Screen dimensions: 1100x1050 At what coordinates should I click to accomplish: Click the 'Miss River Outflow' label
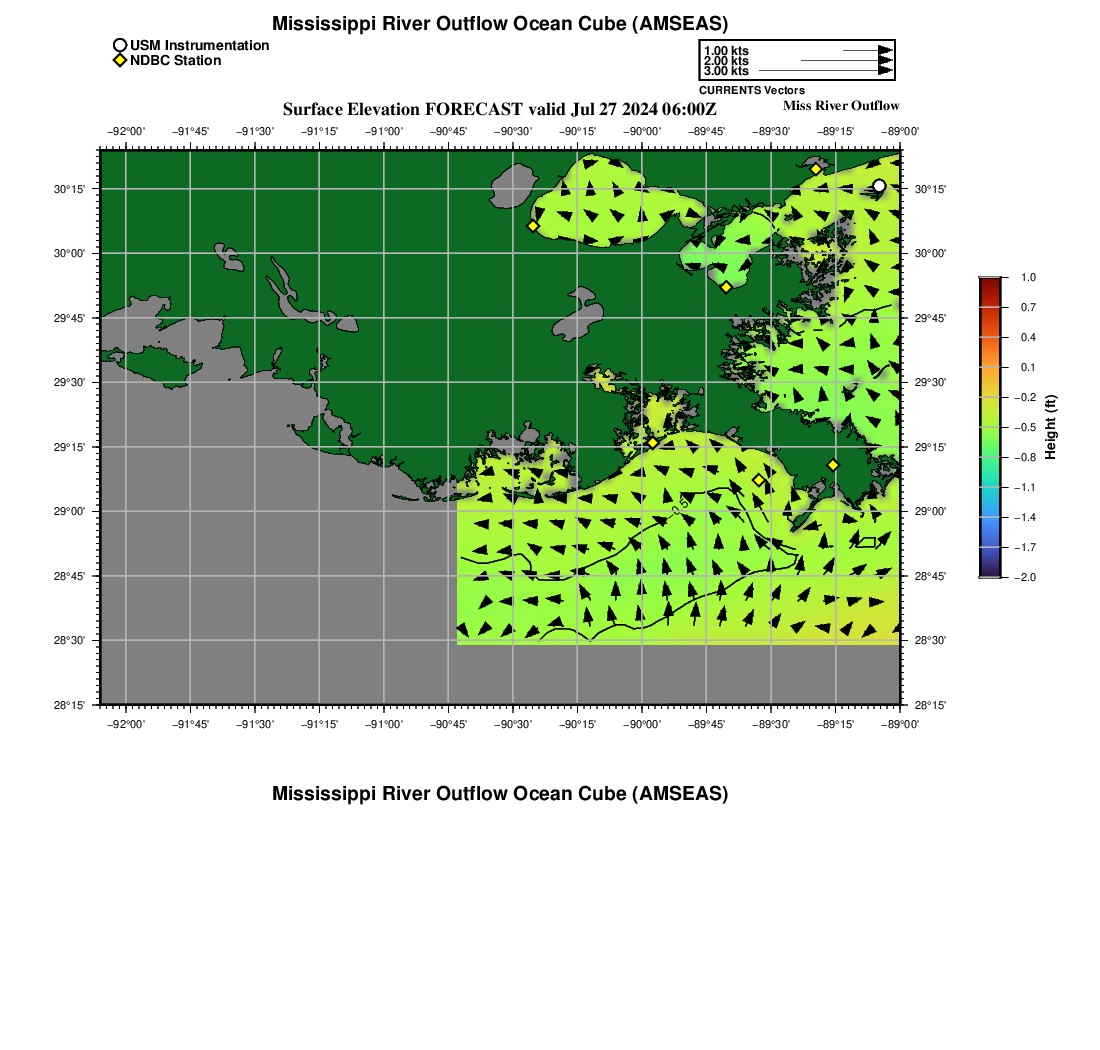click(x=840, y=106)
